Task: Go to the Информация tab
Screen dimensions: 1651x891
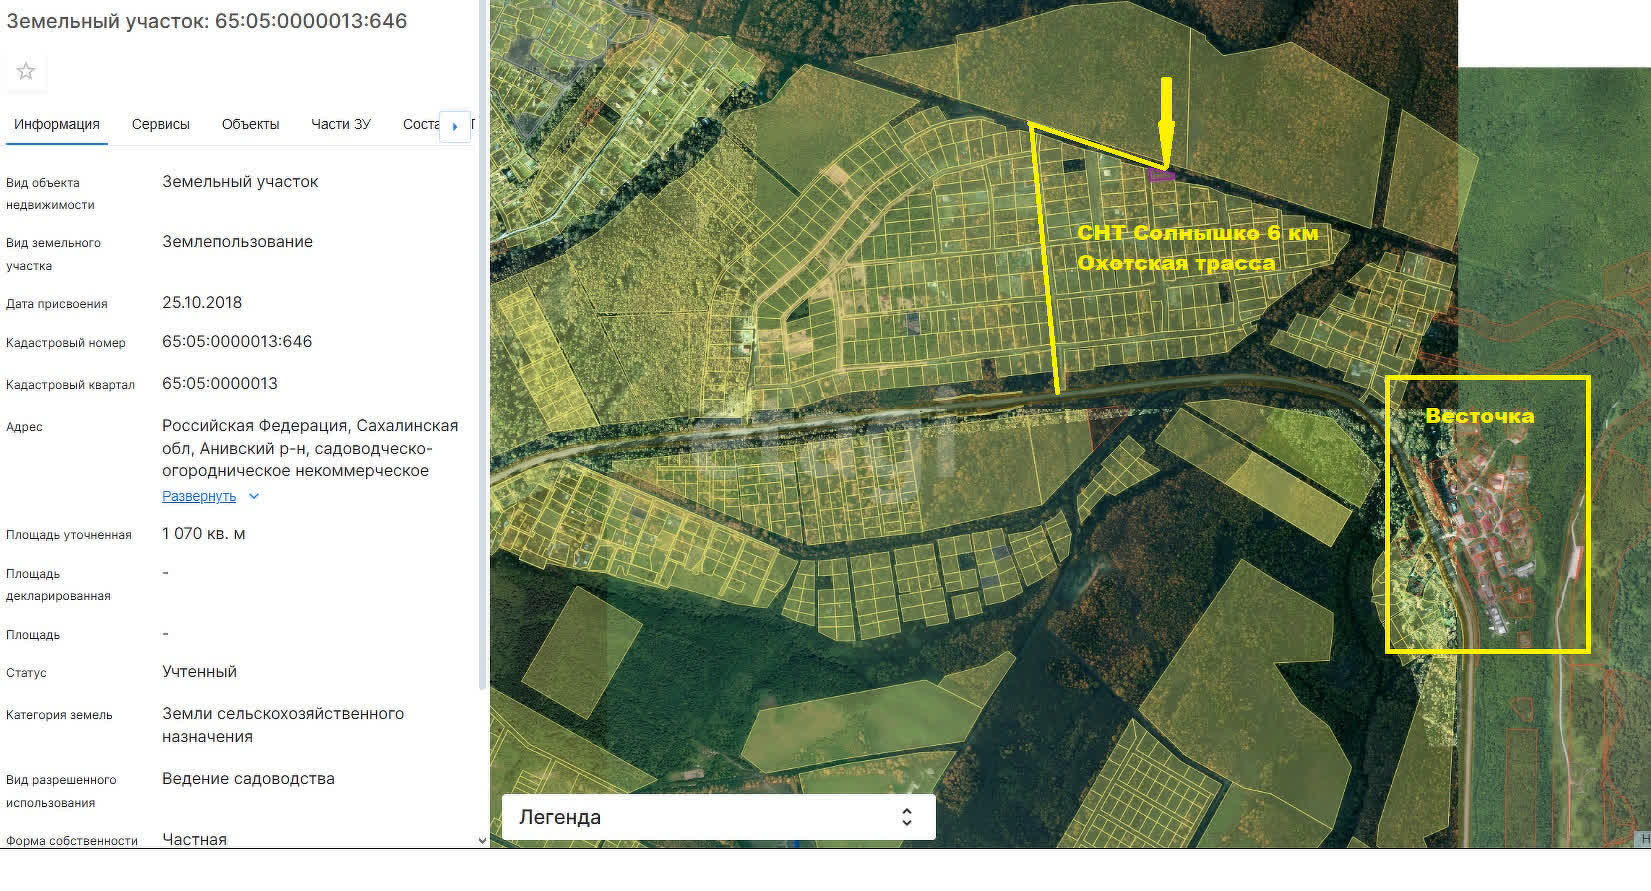Action: point(57,124)
